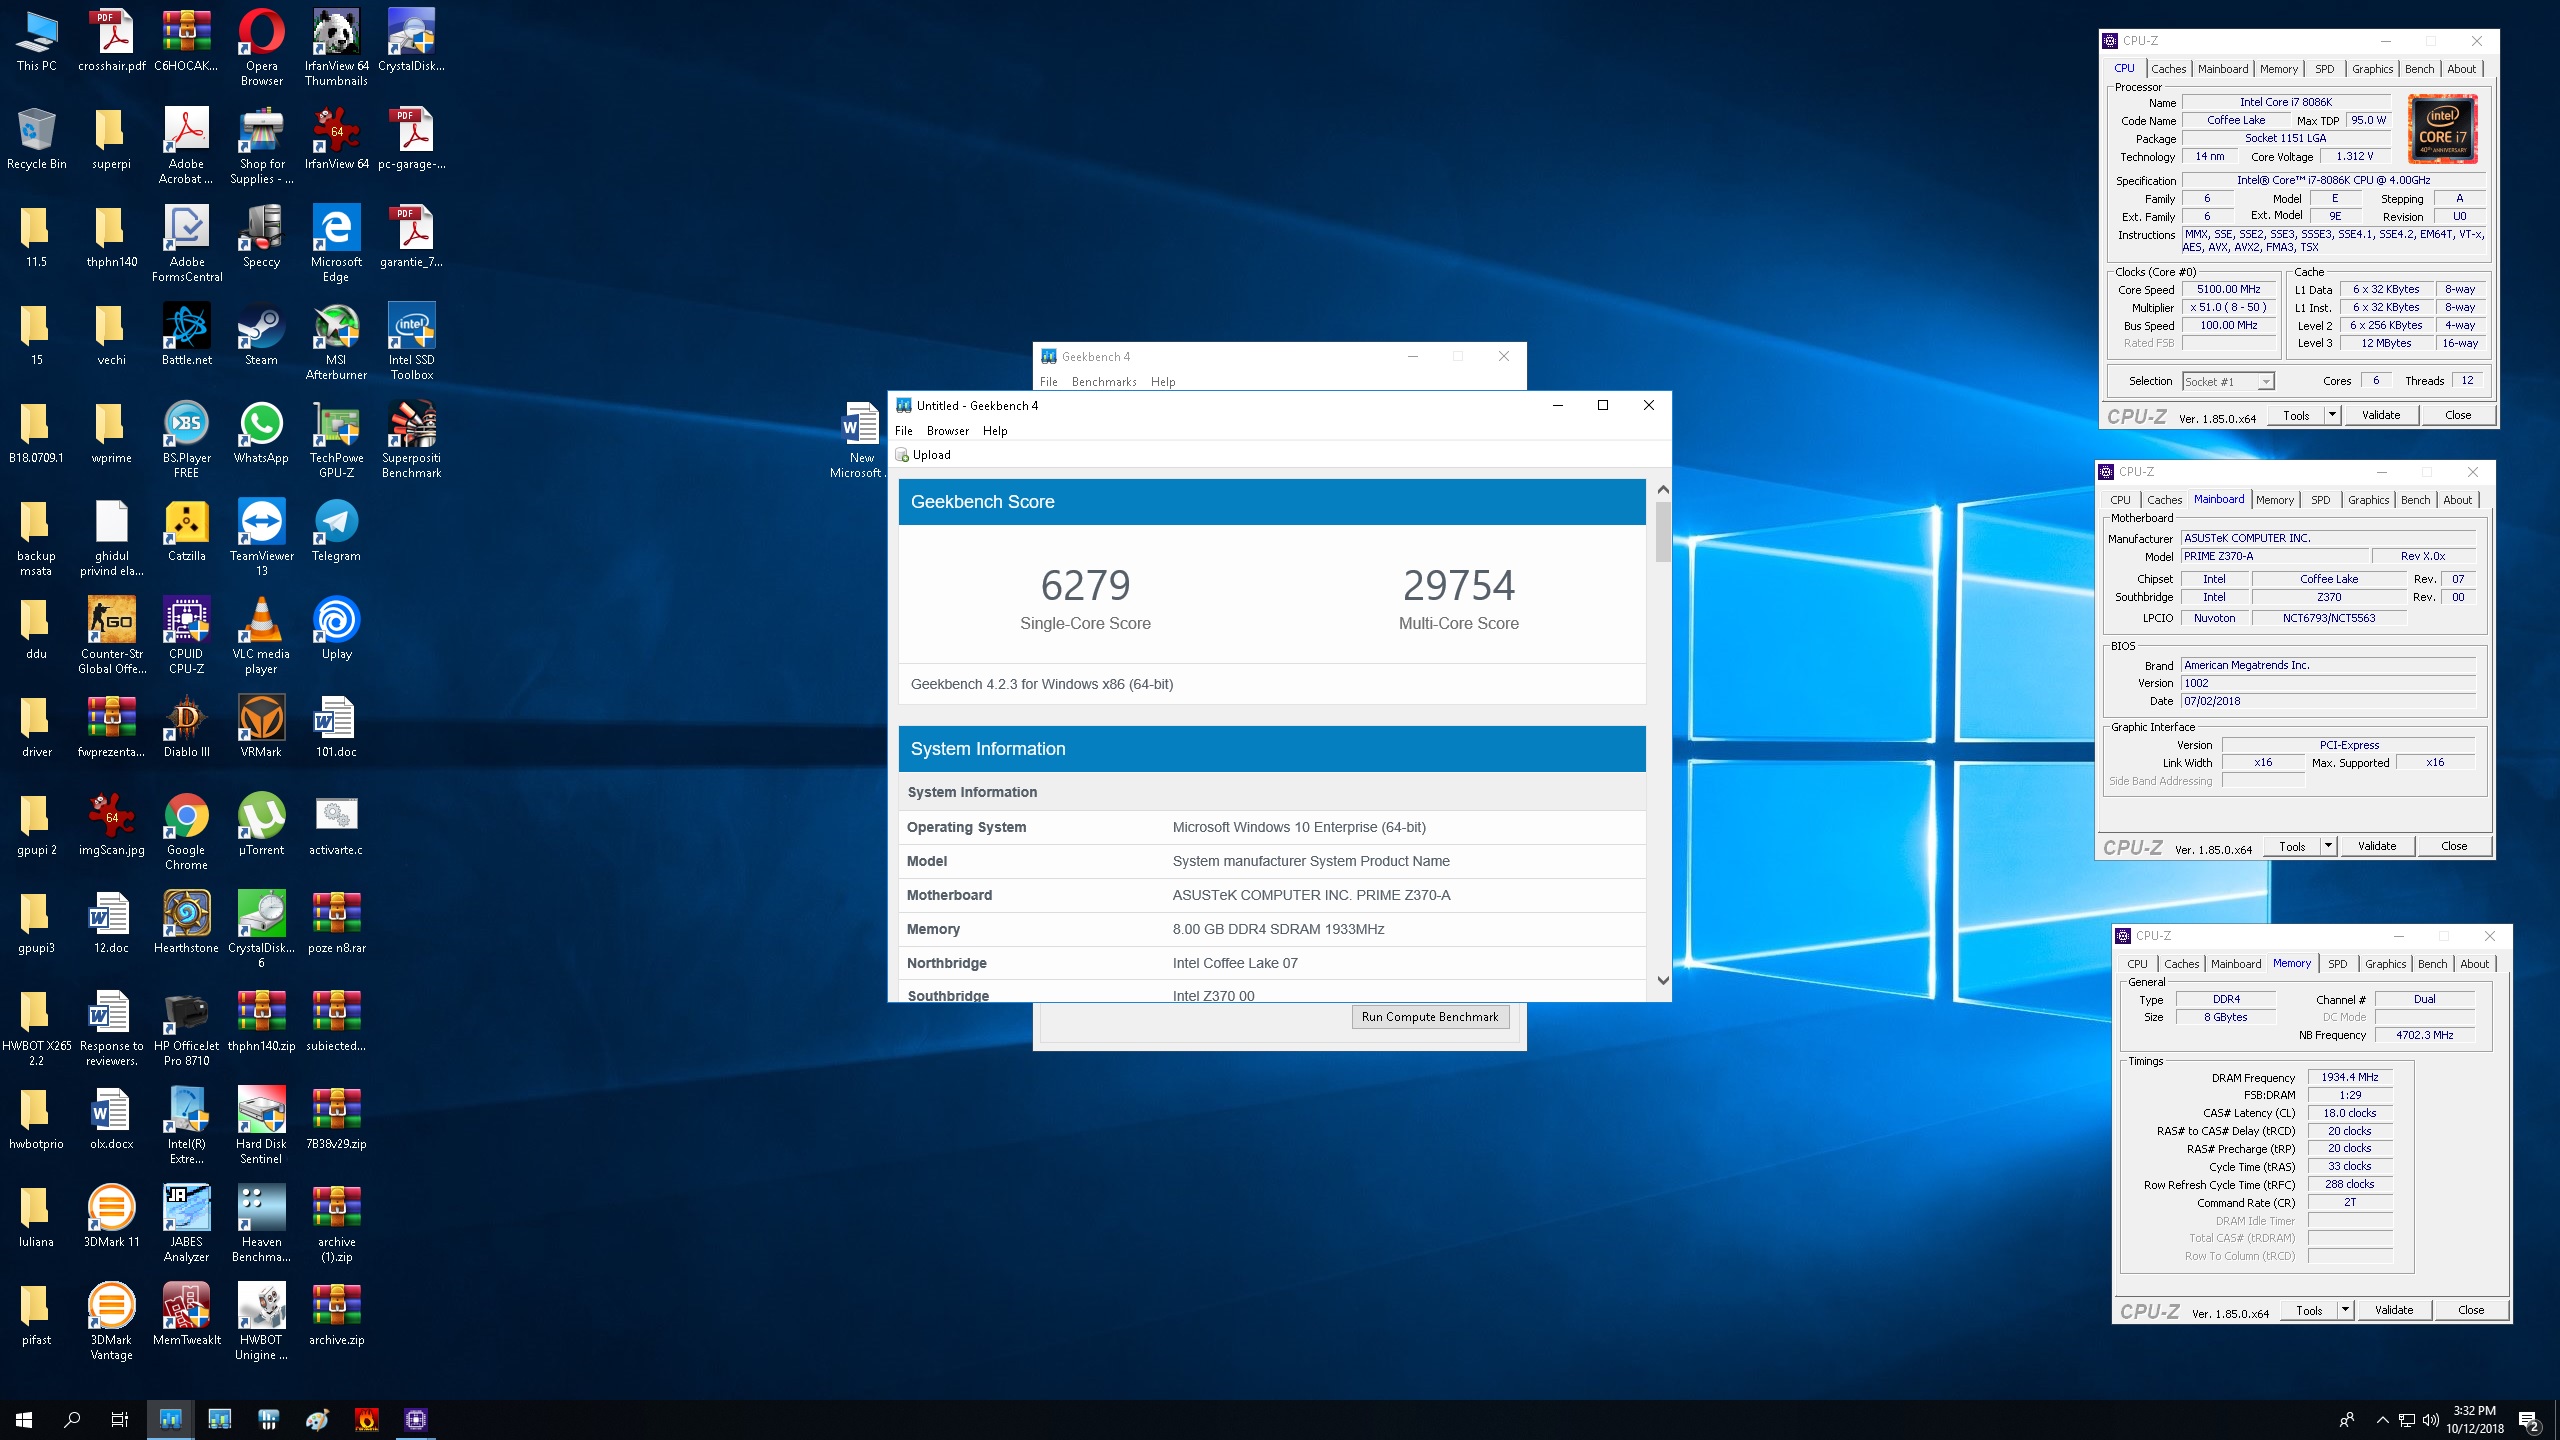
Task: Select the Motherboard row in System Information
Action: coord(1272,895)
